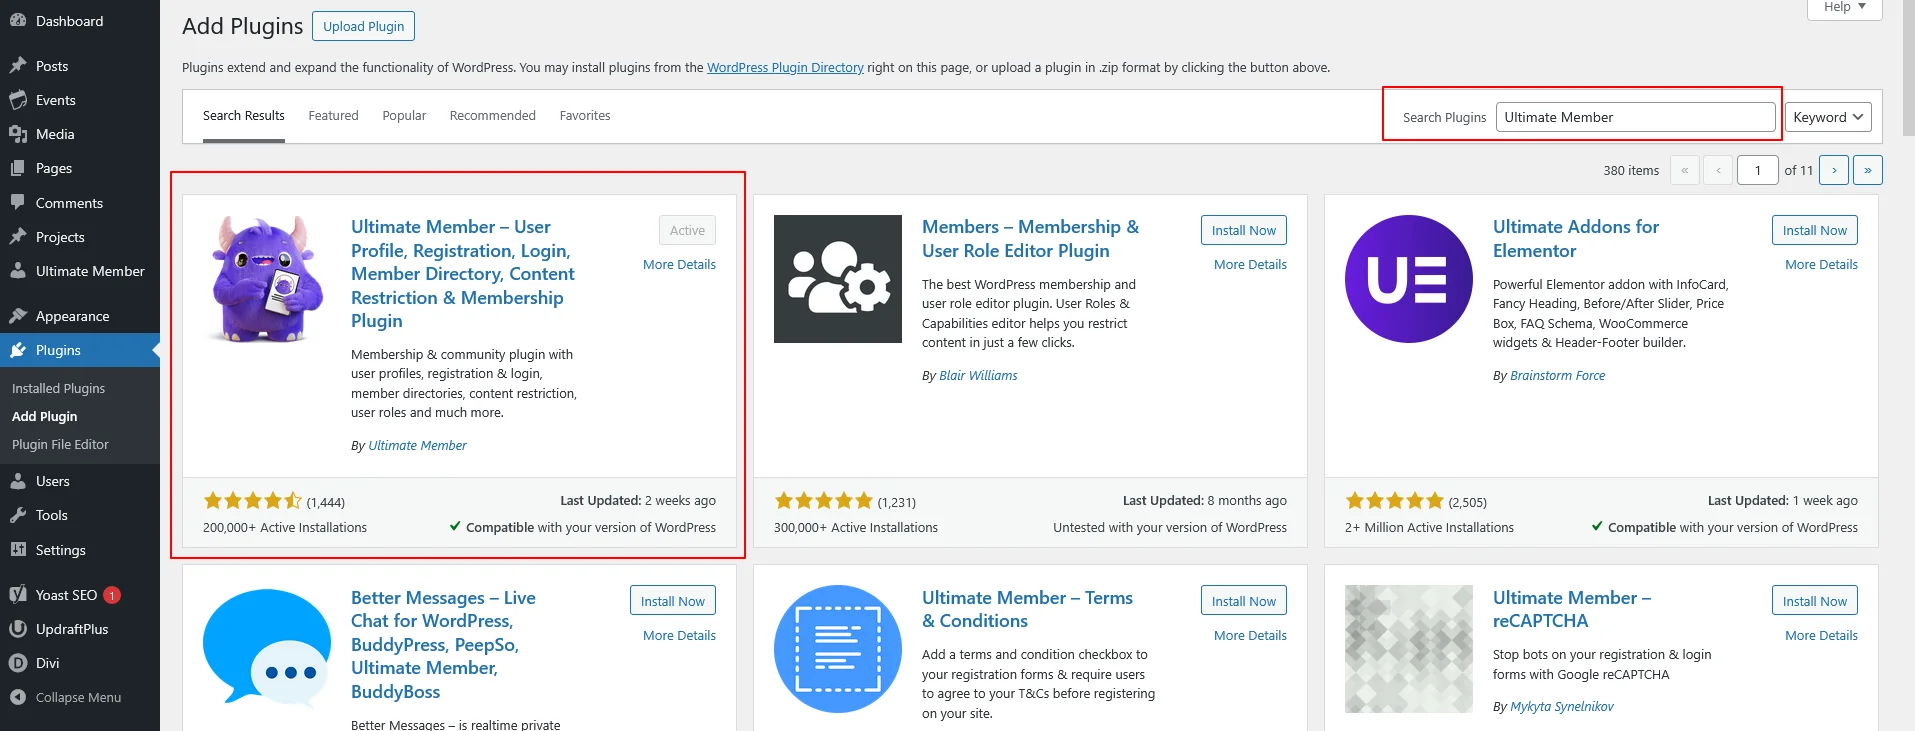Screen dimensions: 1915x731
Task: Open Plugin File Editor submenu item
Action: tap(60, 444)
